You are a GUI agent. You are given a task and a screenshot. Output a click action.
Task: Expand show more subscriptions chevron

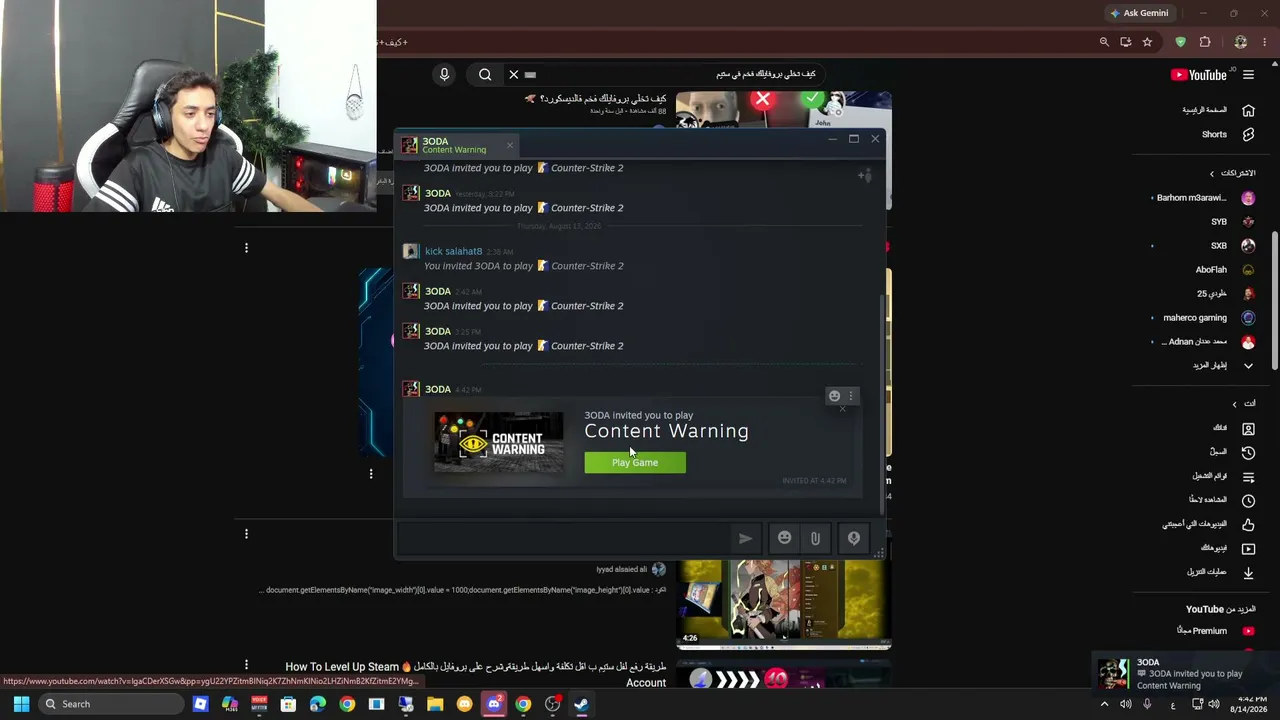tap(1248, 366)
